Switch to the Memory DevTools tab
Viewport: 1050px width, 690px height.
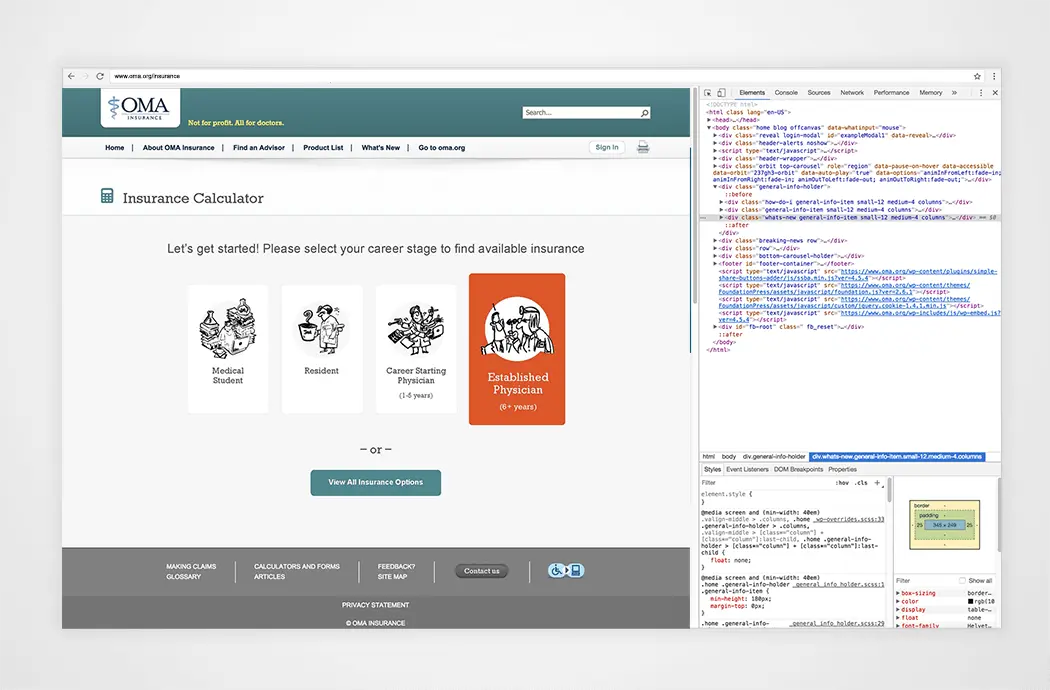[931, 93]
